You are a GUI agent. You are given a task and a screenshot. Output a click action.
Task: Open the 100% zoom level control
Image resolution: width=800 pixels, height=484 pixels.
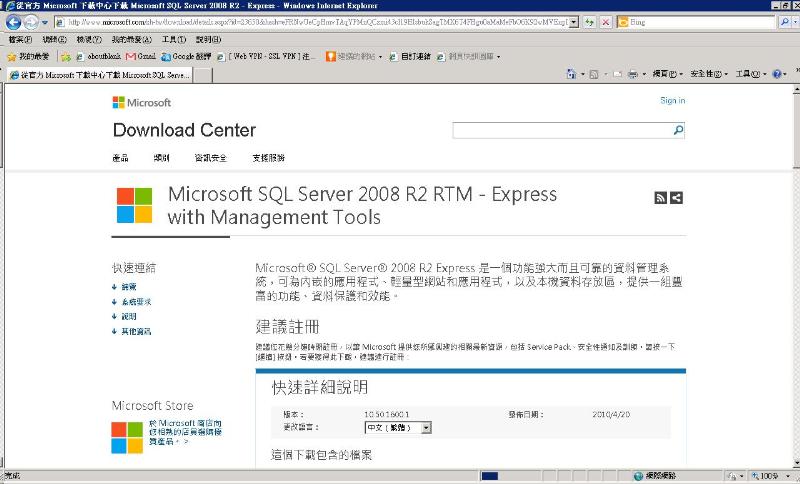(x=771, y=476)
